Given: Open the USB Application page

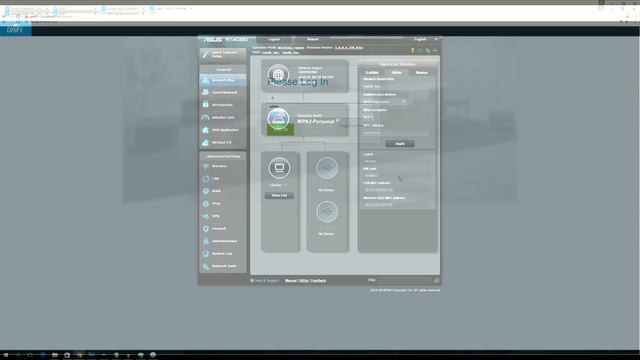Looking at the screenshot, I should click(x=223, y=130).
